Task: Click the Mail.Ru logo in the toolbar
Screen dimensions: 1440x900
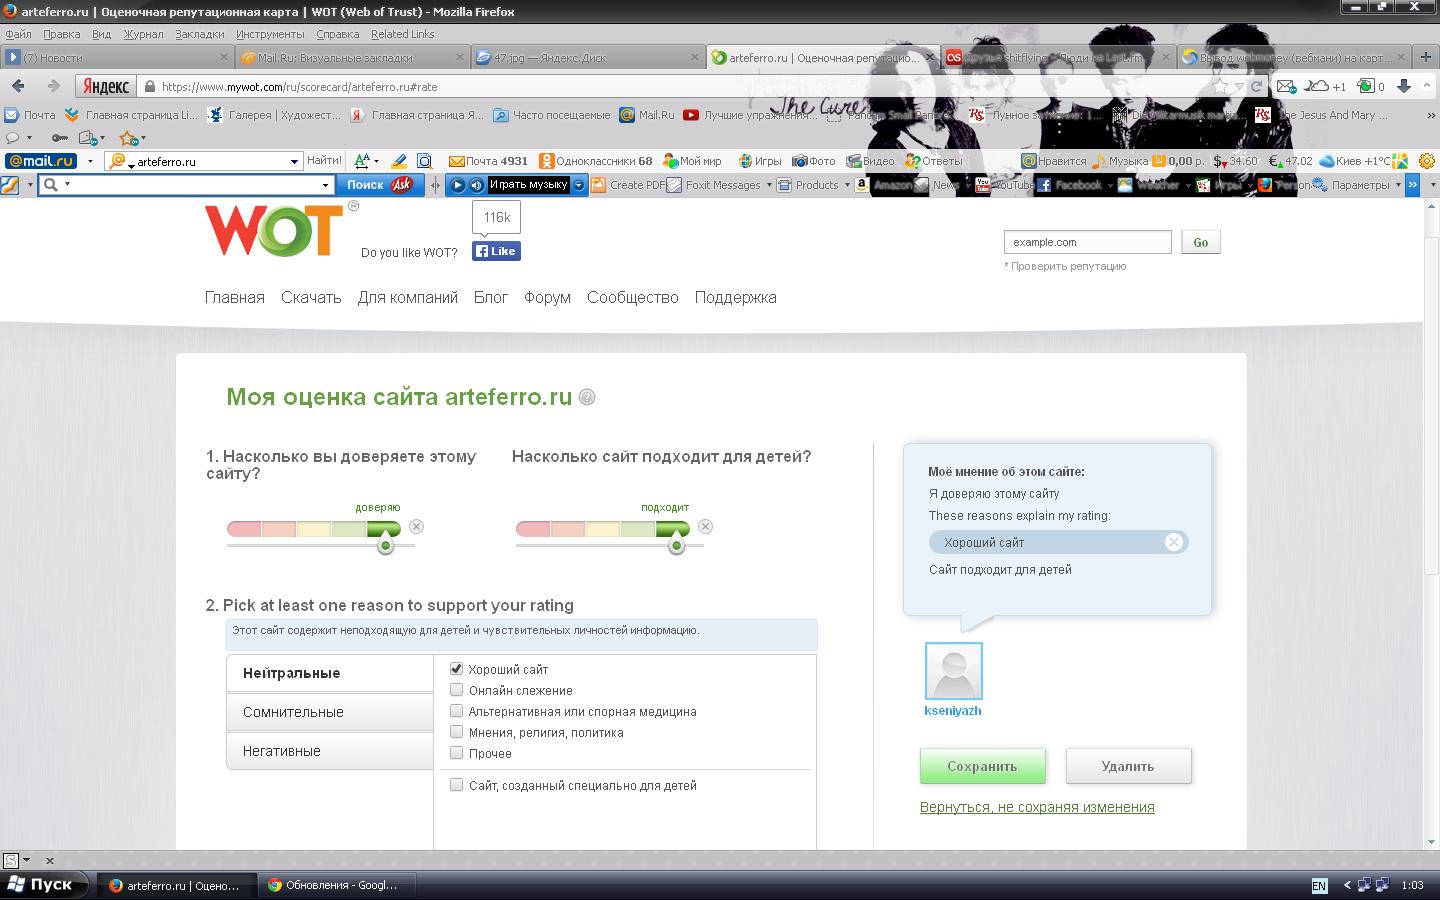Action: (x=41, y=161)
